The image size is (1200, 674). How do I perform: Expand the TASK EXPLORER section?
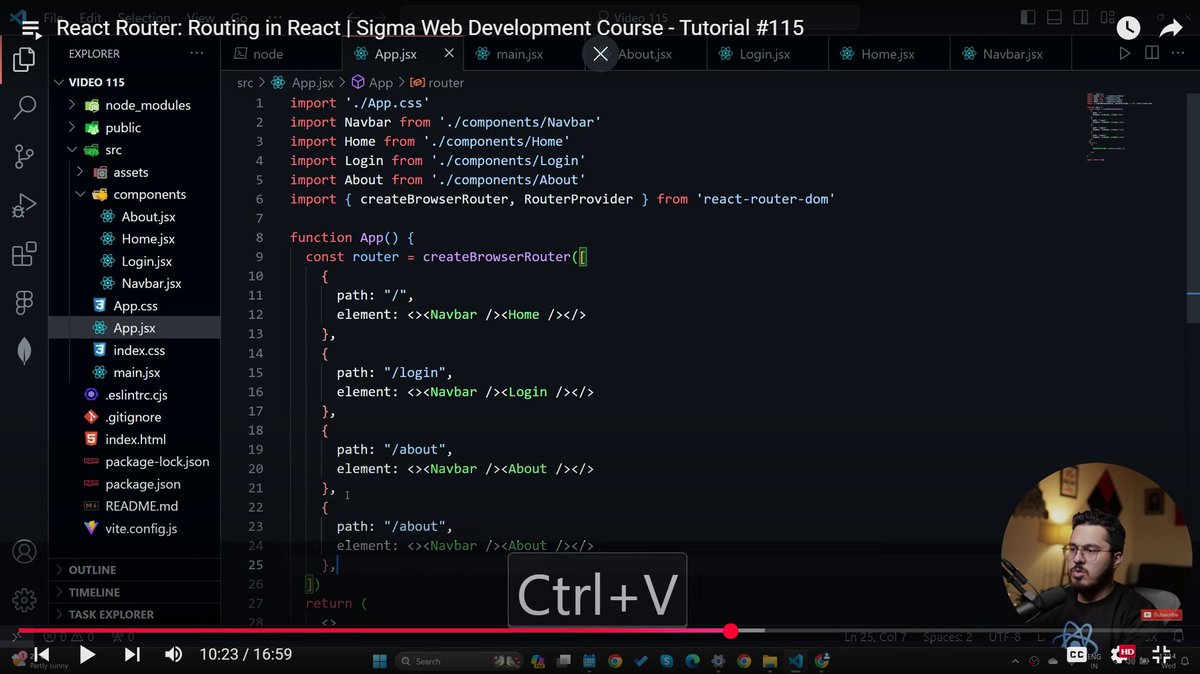pos(134,615)
